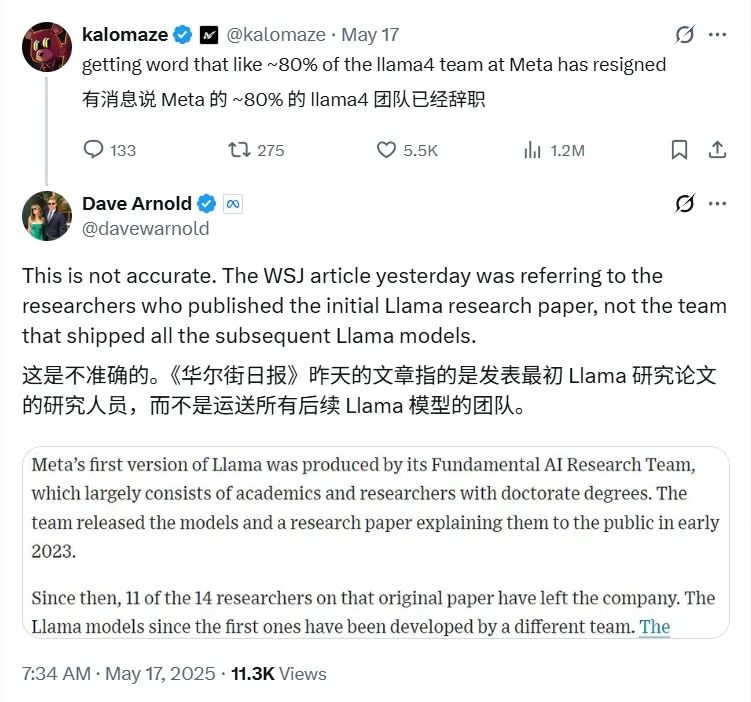Open the quoted WSJ article screenshot
Image resolution: width=751 pixels, height=702 pixels.
376,542
